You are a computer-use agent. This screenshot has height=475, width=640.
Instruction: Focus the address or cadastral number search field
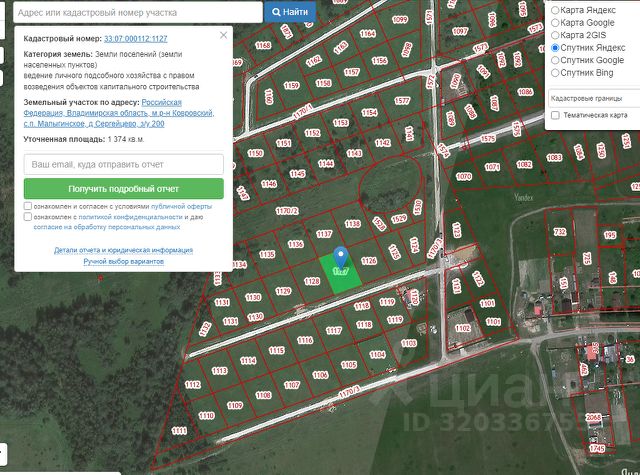(x=138, y=13)
